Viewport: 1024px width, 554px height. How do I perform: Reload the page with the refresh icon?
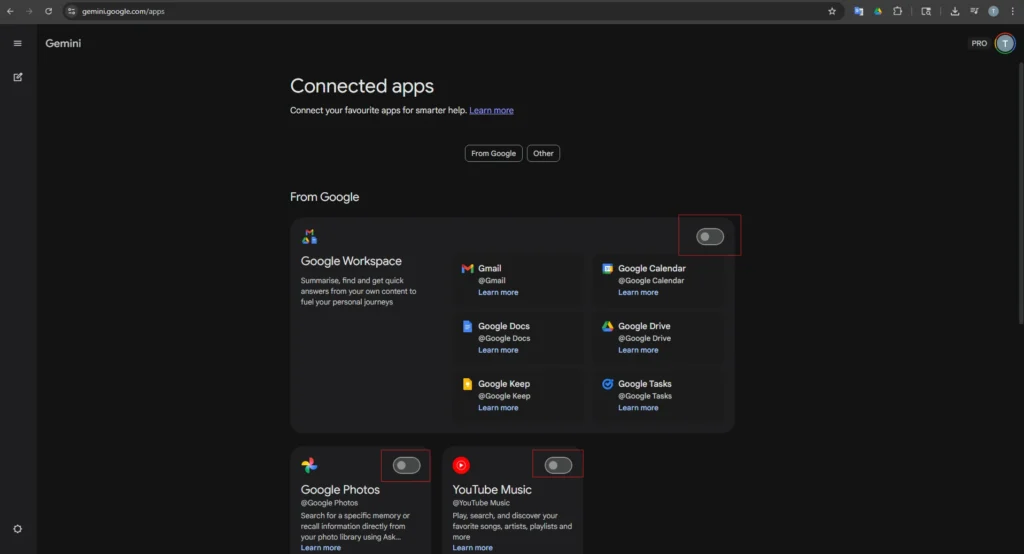coord(48,11)
